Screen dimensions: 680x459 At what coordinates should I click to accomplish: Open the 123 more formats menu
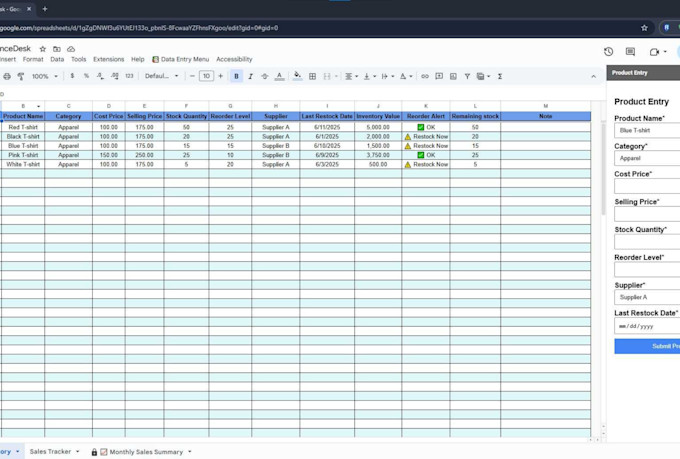(129, 76)
